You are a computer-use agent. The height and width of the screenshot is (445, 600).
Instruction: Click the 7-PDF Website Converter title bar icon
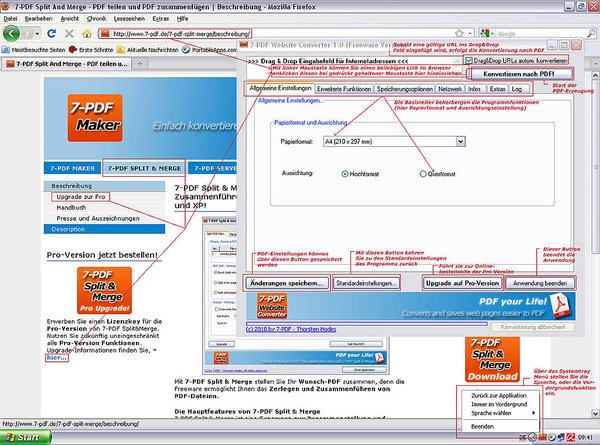244,44
